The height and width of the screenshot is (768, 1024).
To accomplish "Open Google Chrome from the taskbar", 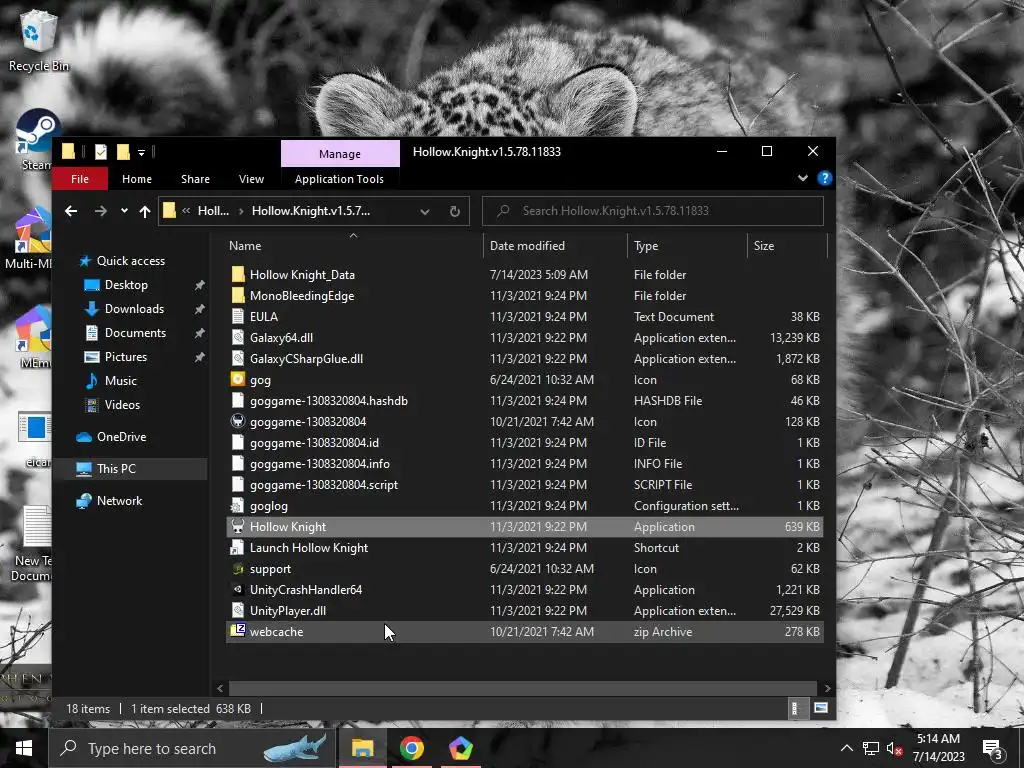I will tap(411, 748).
